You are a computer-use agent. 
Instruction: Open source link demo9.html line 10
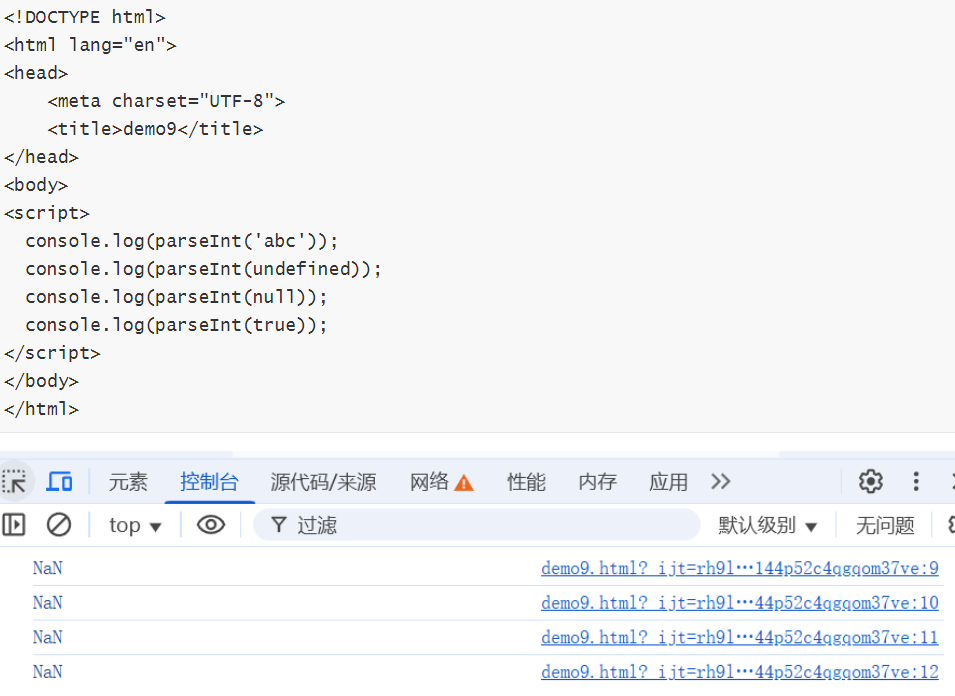click(x=739, y=603)
